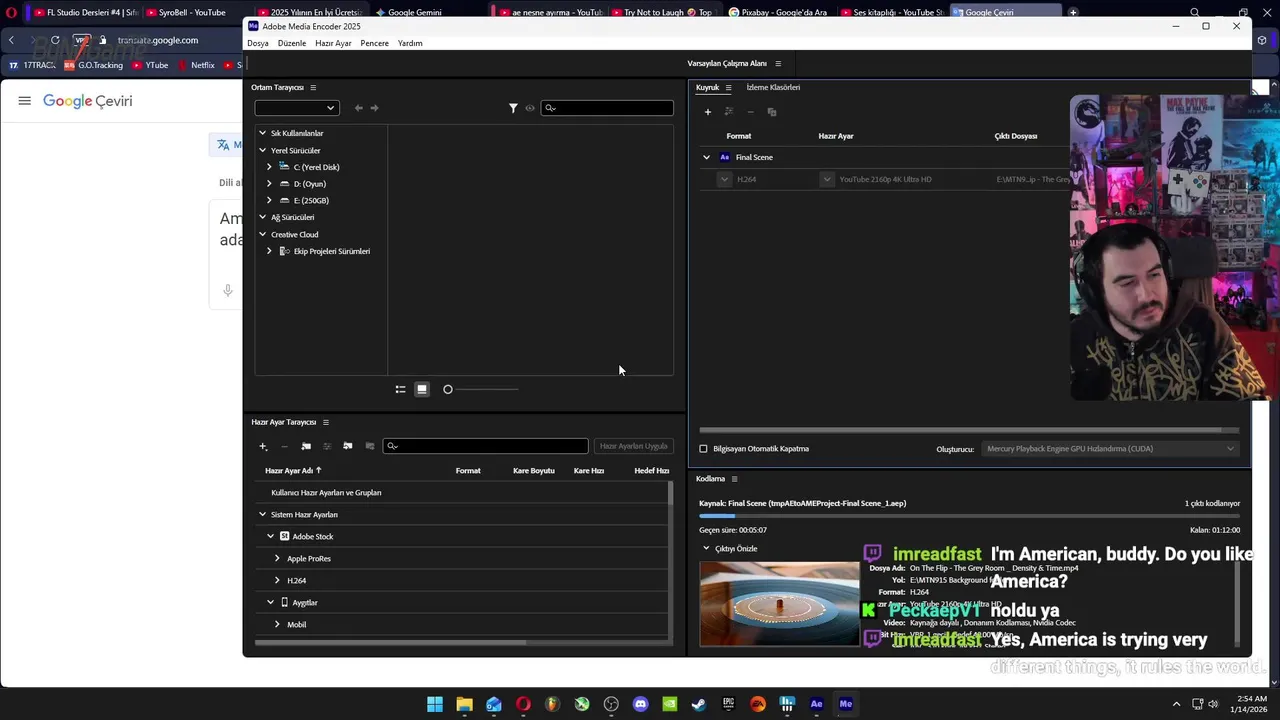Switch to the İzleme Klasörleri tab
The width and height of the screenshot is (1280, 720).
773,88
